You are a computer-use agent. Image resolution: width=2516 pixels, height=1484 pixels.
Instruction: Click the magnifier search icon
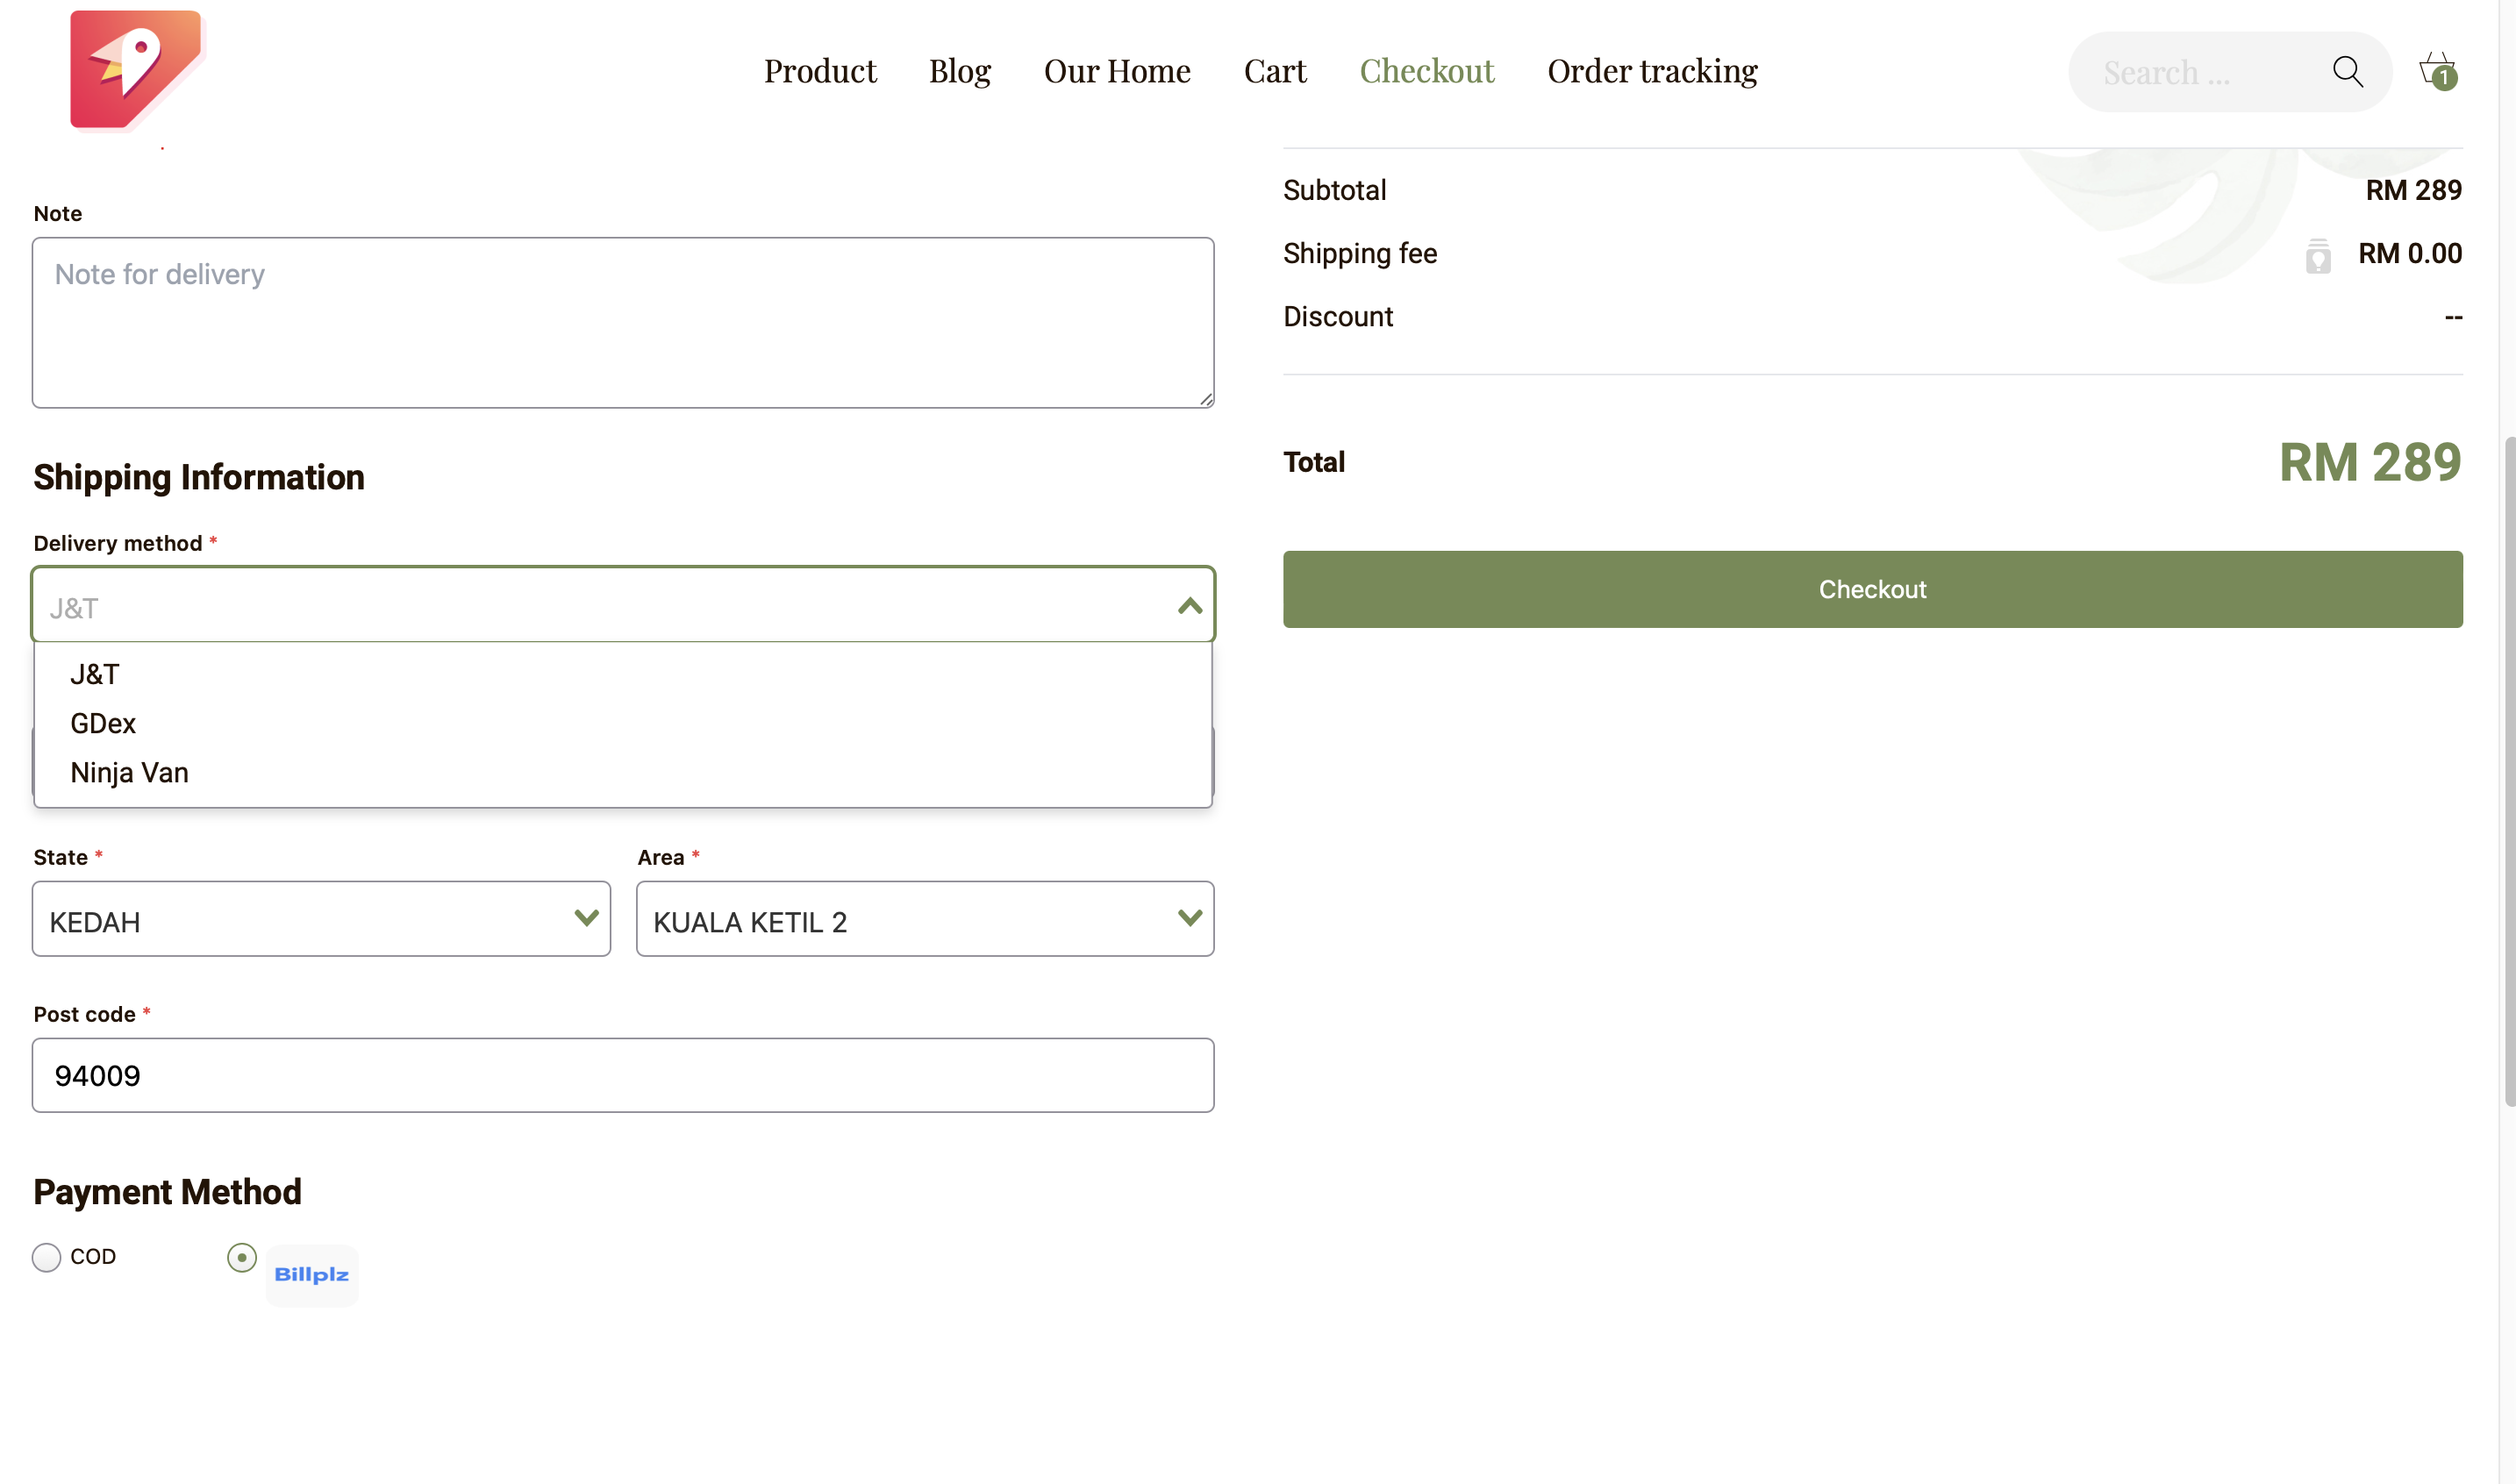2347,72
